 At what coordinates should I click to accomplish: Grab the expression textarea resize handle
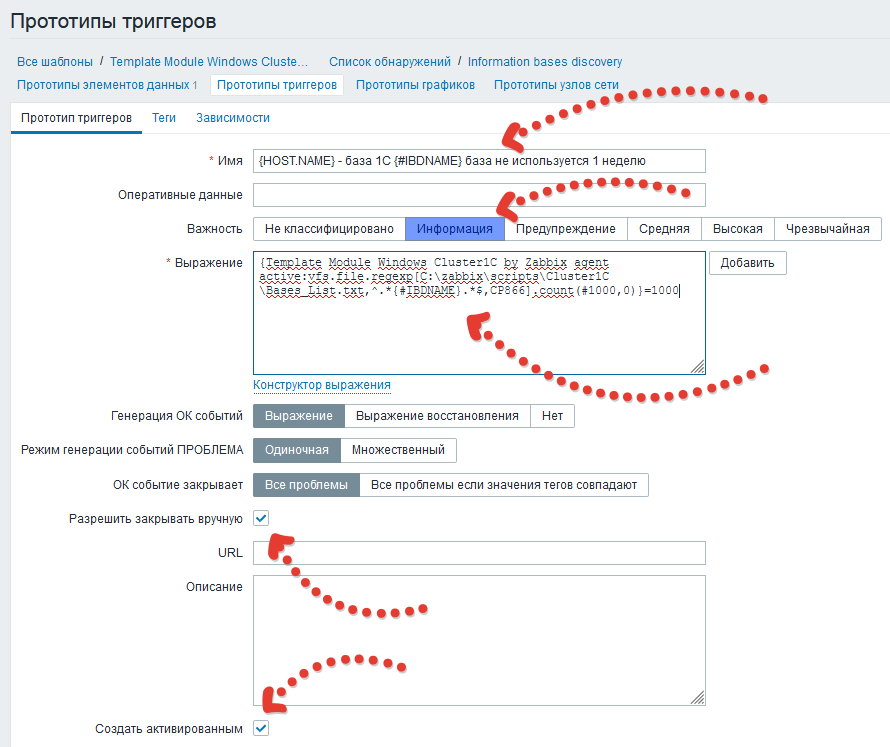coord(698,367)
